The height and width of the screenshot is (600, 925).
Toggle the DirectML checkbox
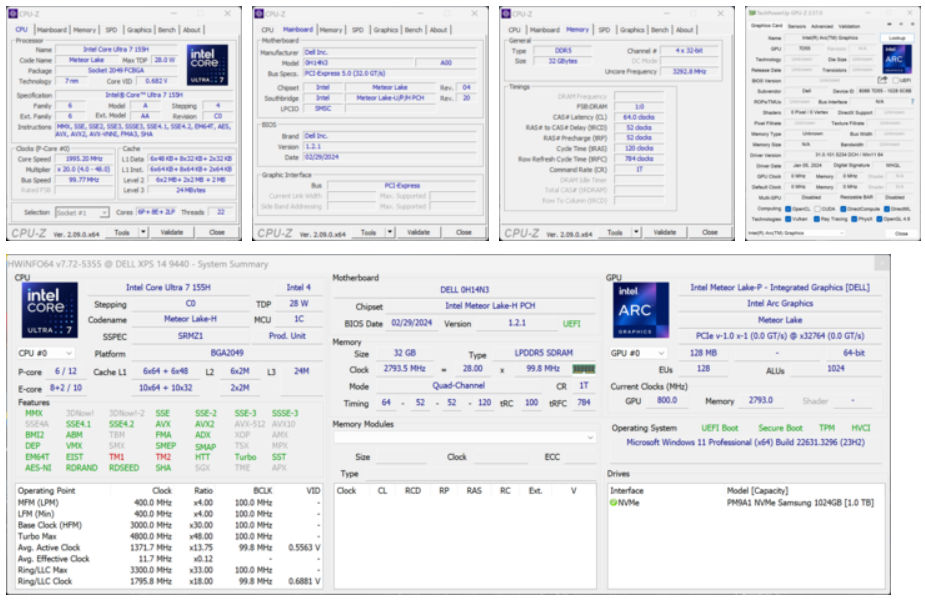(x=887, y=209)
